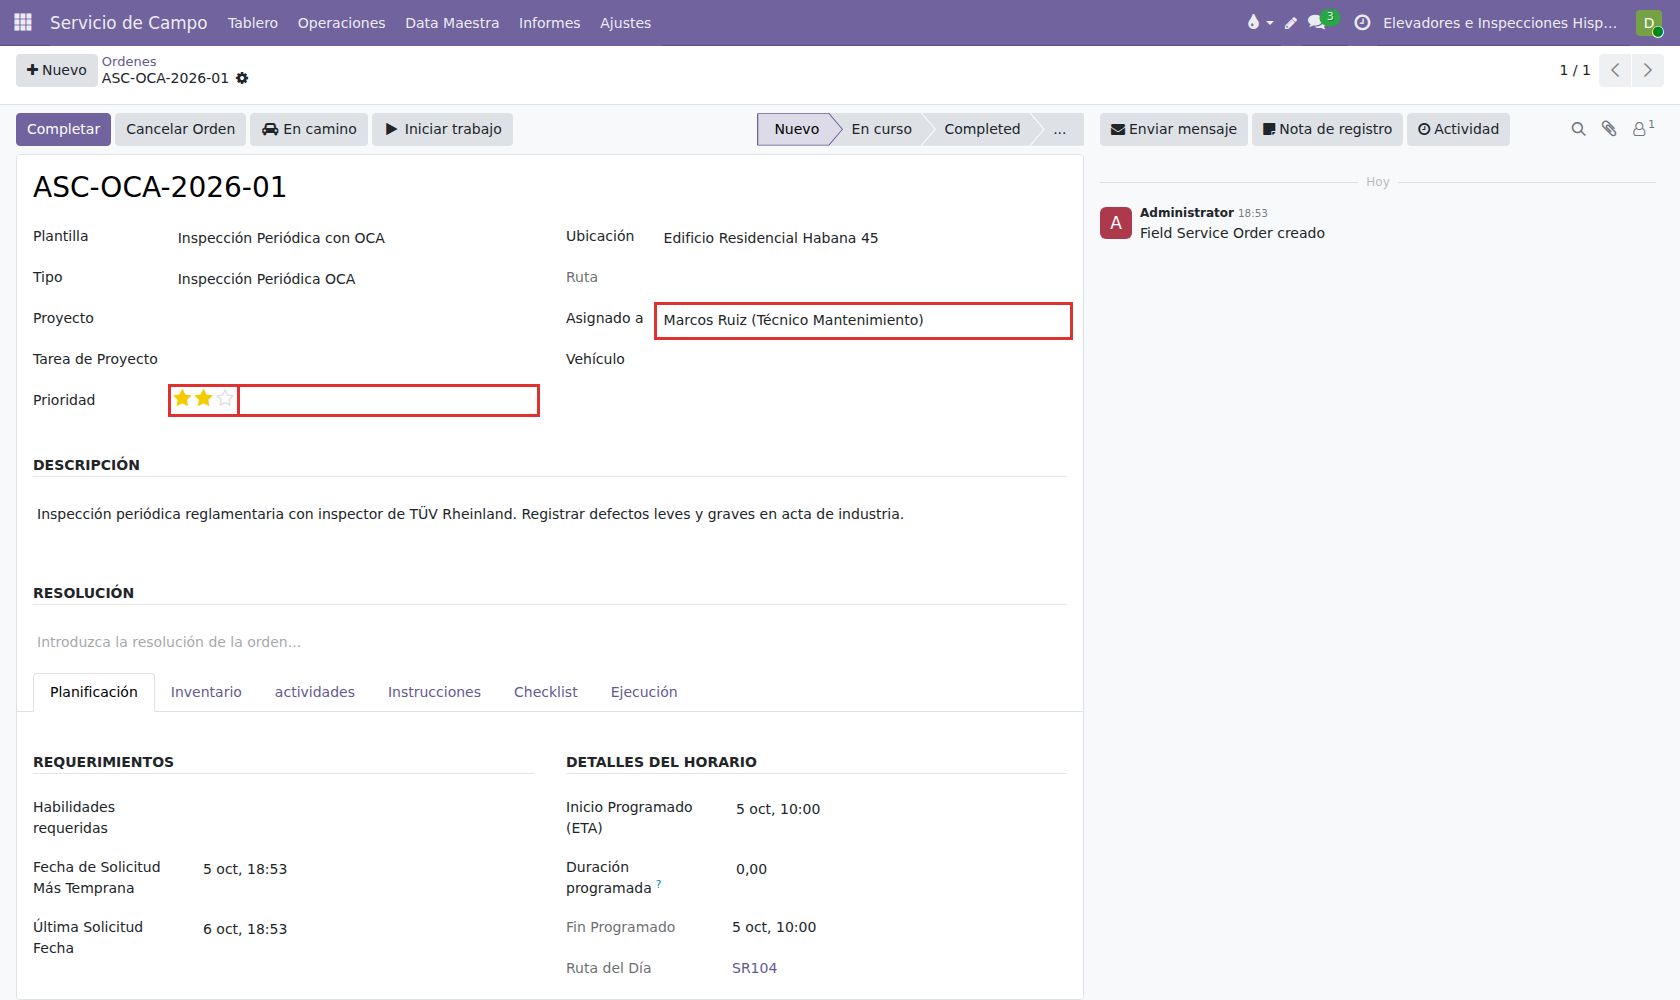Switch to the Instrucciones tab
Screen dimensions: 1680x1000
pyautogui.click(x=434, y=692)
